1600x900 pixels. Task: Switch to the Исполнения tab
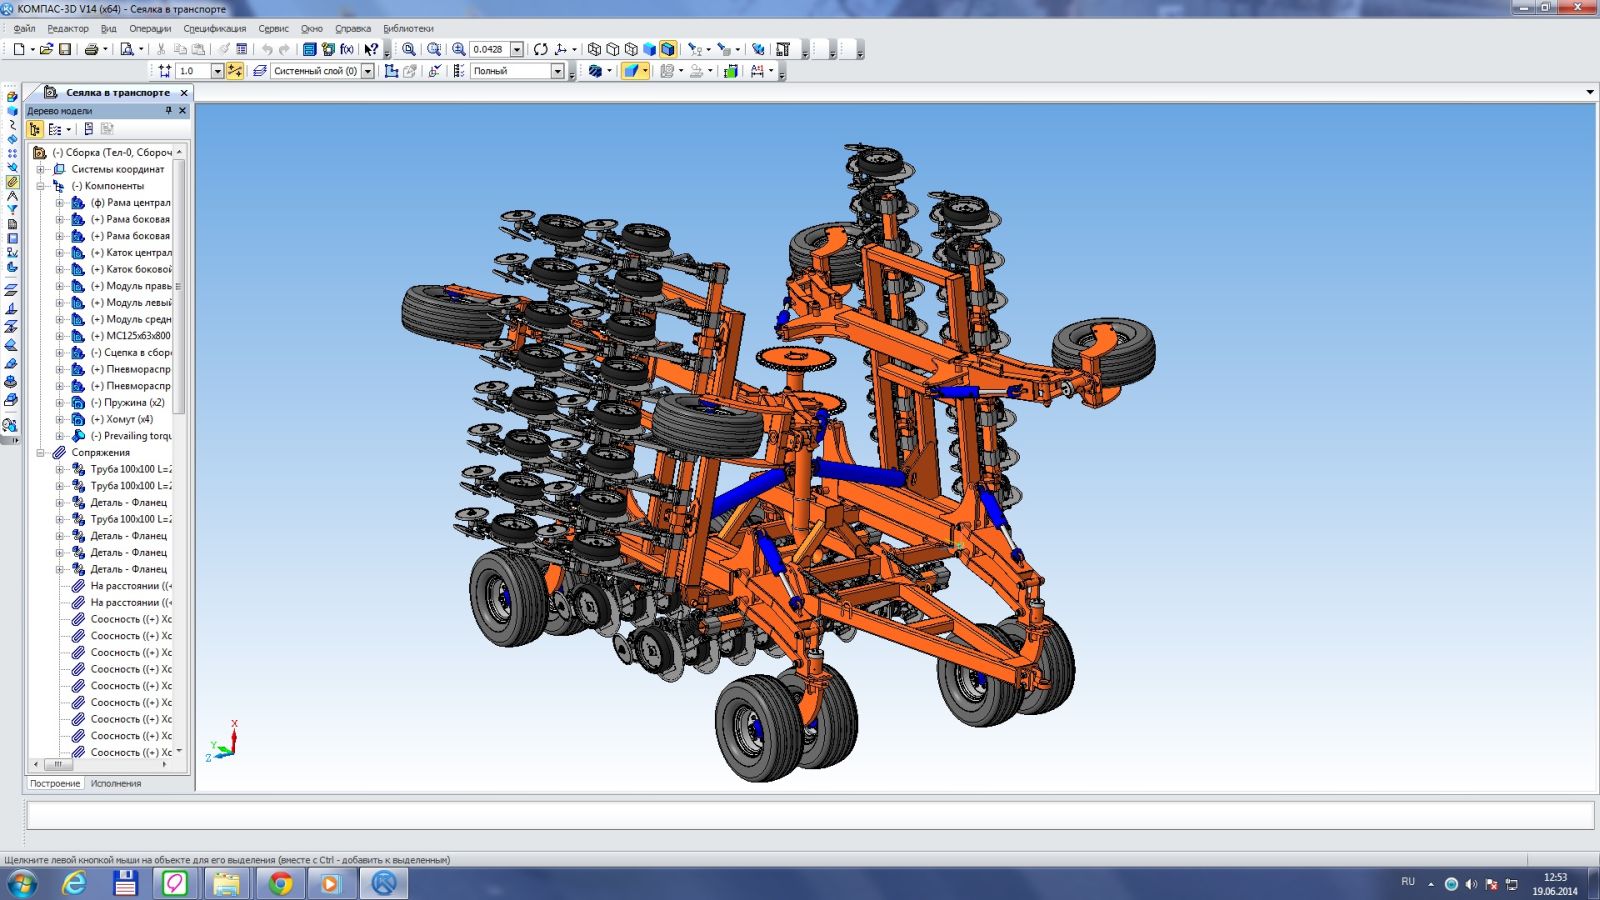point(116,784)
